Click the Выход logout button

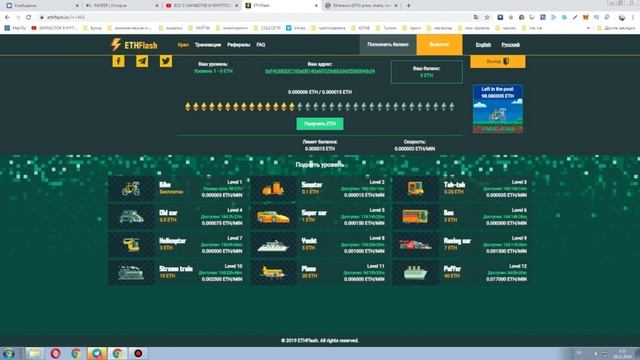(498, 61)
